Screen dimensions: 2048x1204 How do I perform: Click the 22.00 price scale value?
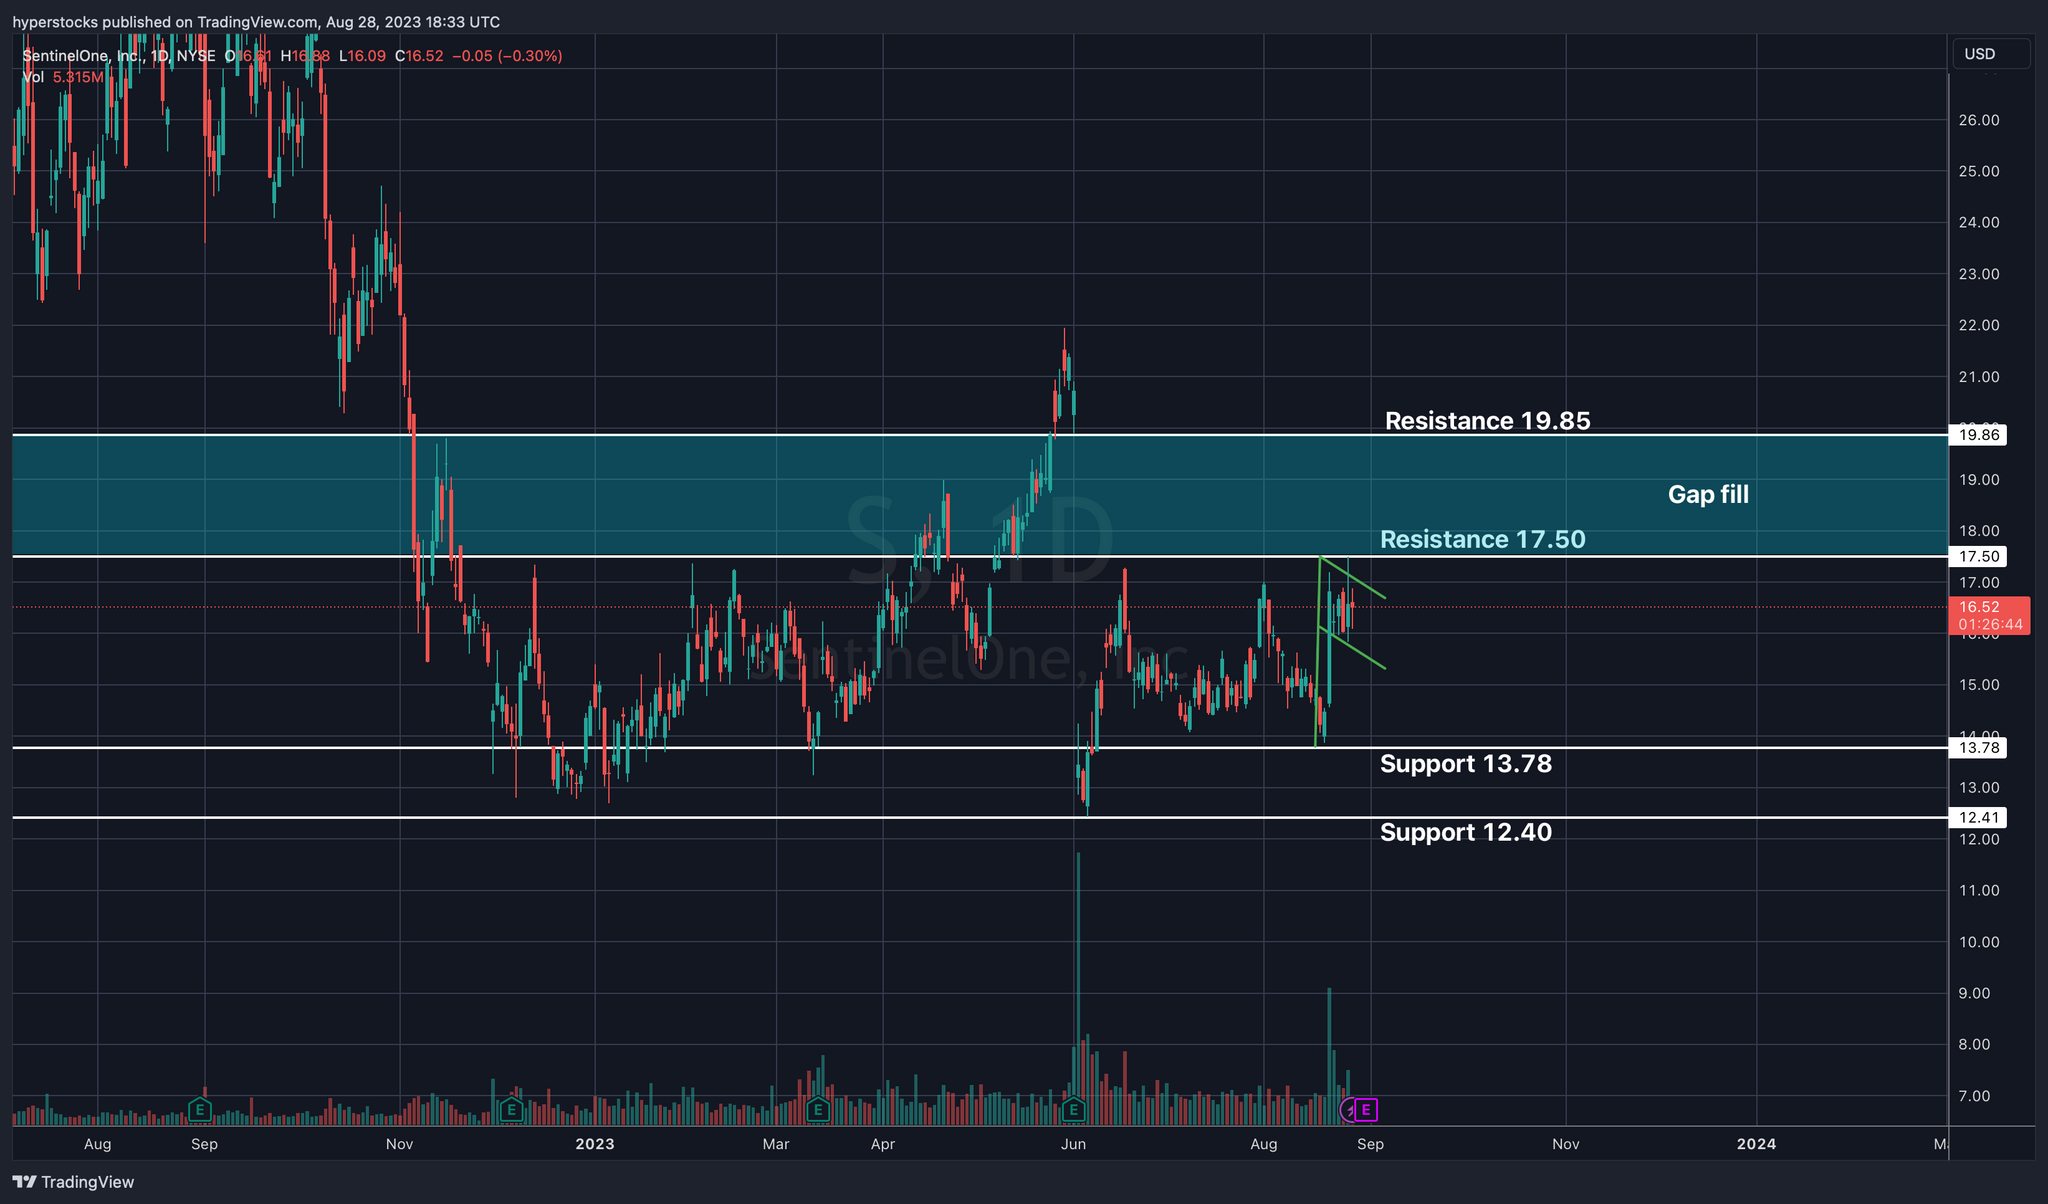tap(1979, 325)
